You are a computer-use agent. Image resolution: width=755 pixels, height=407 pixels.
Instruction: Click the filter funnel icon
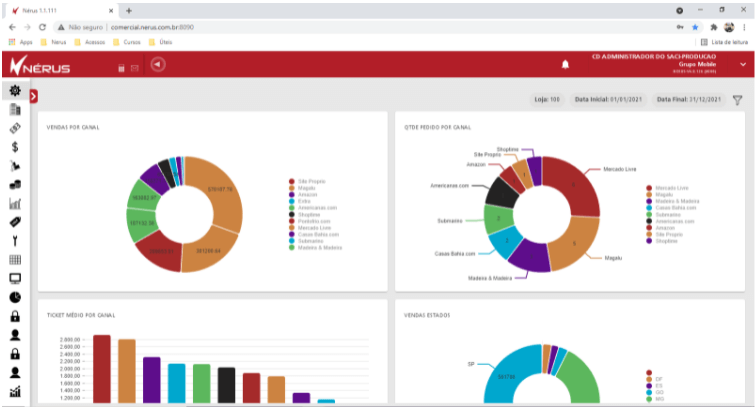737,100
